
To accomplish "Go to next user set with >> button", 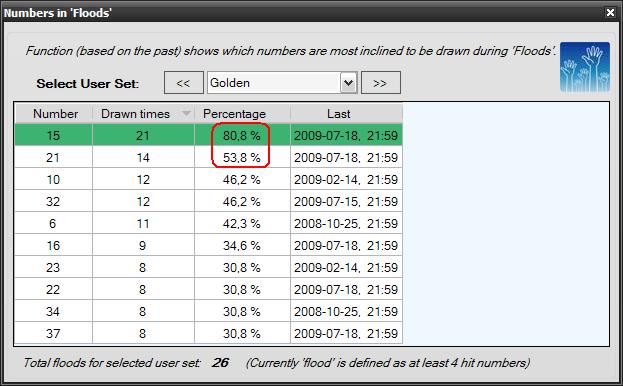I will (x=381, y=83).
